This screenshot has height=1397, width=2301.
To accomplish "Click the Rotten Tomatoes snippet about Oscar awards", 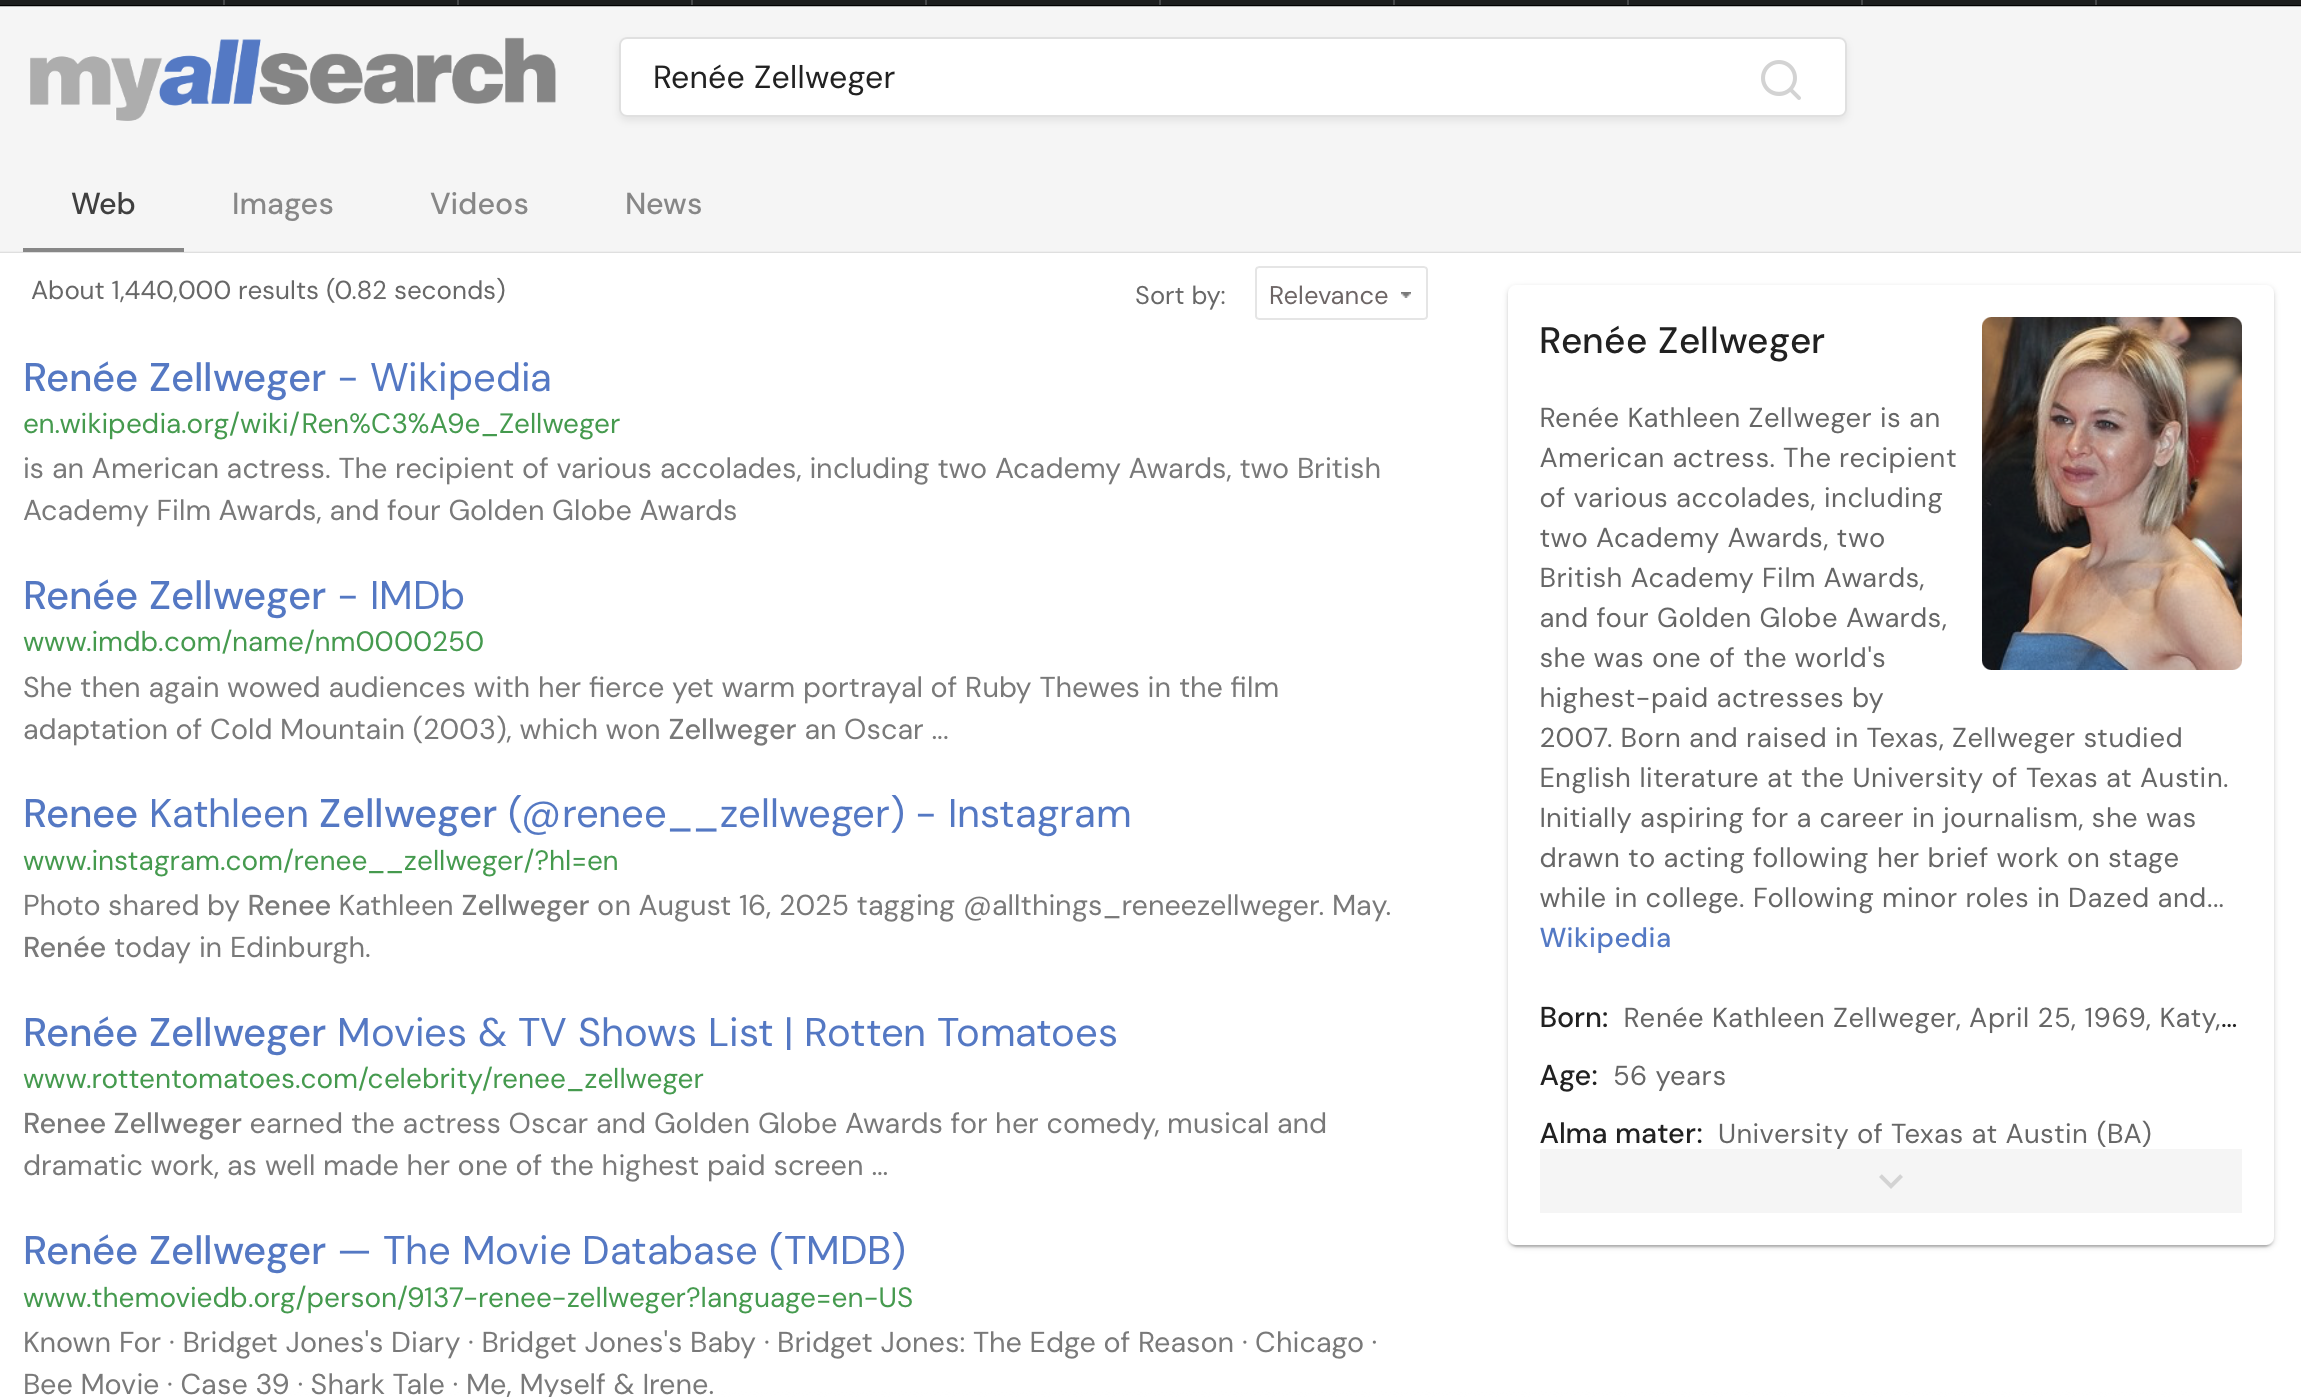I will (x=675, y=1145).
